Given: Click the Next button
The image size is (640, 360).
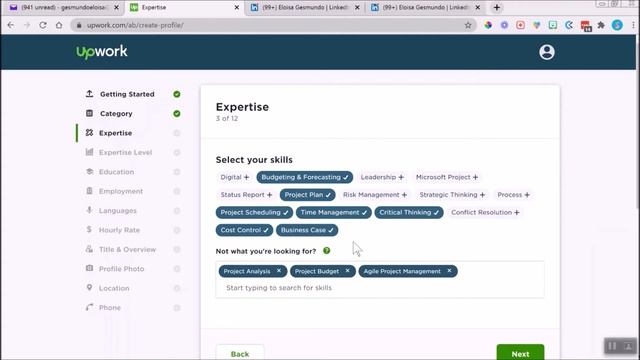Looking at the screenshot, I should [x=520, y=353].
